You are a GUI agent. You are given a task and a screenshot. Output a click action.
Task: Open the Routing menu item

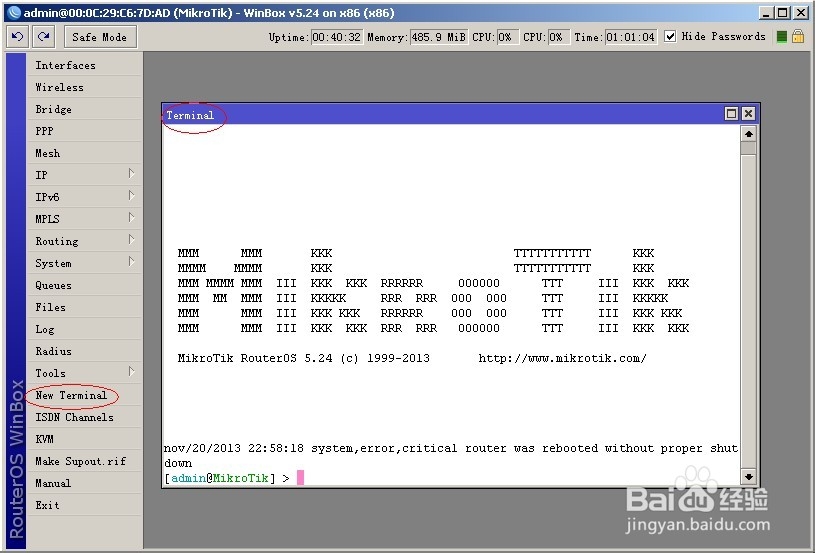pos(84,241)
